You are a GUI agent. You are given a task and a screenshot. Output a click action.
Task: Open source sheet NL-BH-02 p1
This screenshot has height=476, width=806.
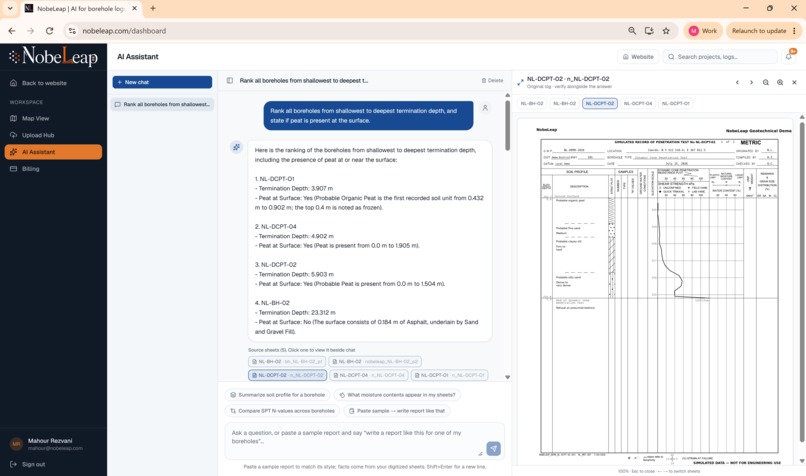287,362
